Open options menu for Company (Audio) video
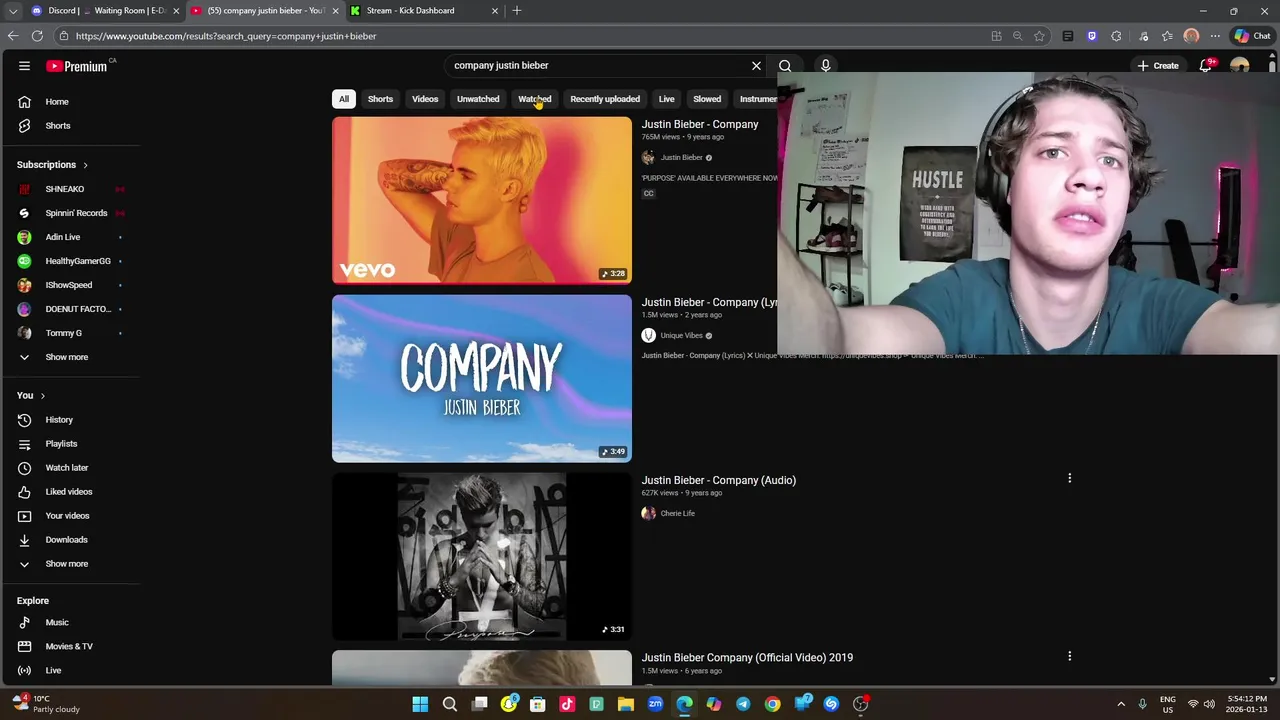 coord(1069,479)
